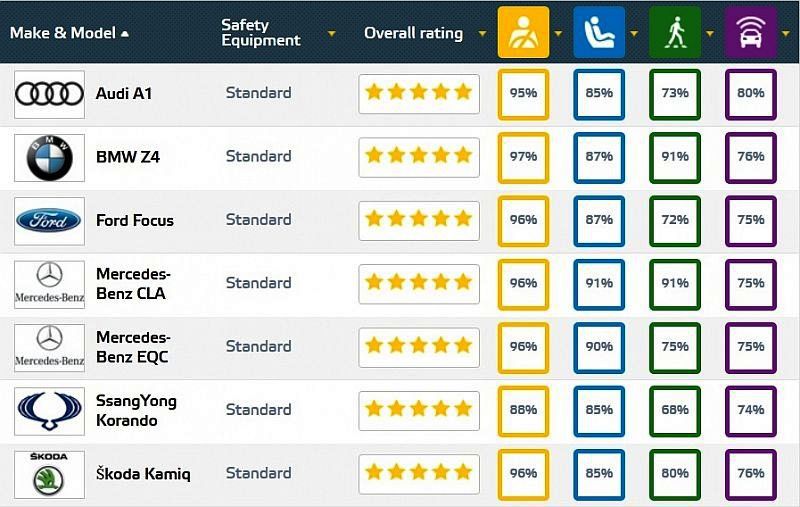
Task: Click the BMW roundel logo
Action: pyautogui.click(x=49, y=158)
